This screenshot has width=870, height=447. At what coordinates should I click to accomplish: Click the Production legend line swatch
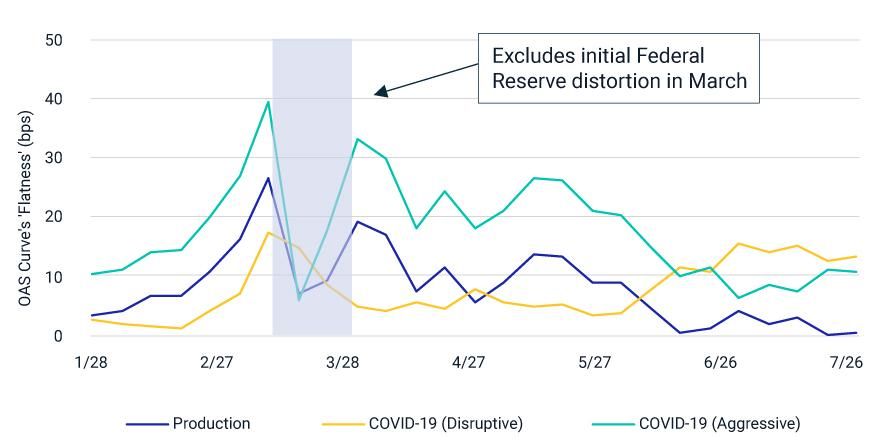coord(146,424)
